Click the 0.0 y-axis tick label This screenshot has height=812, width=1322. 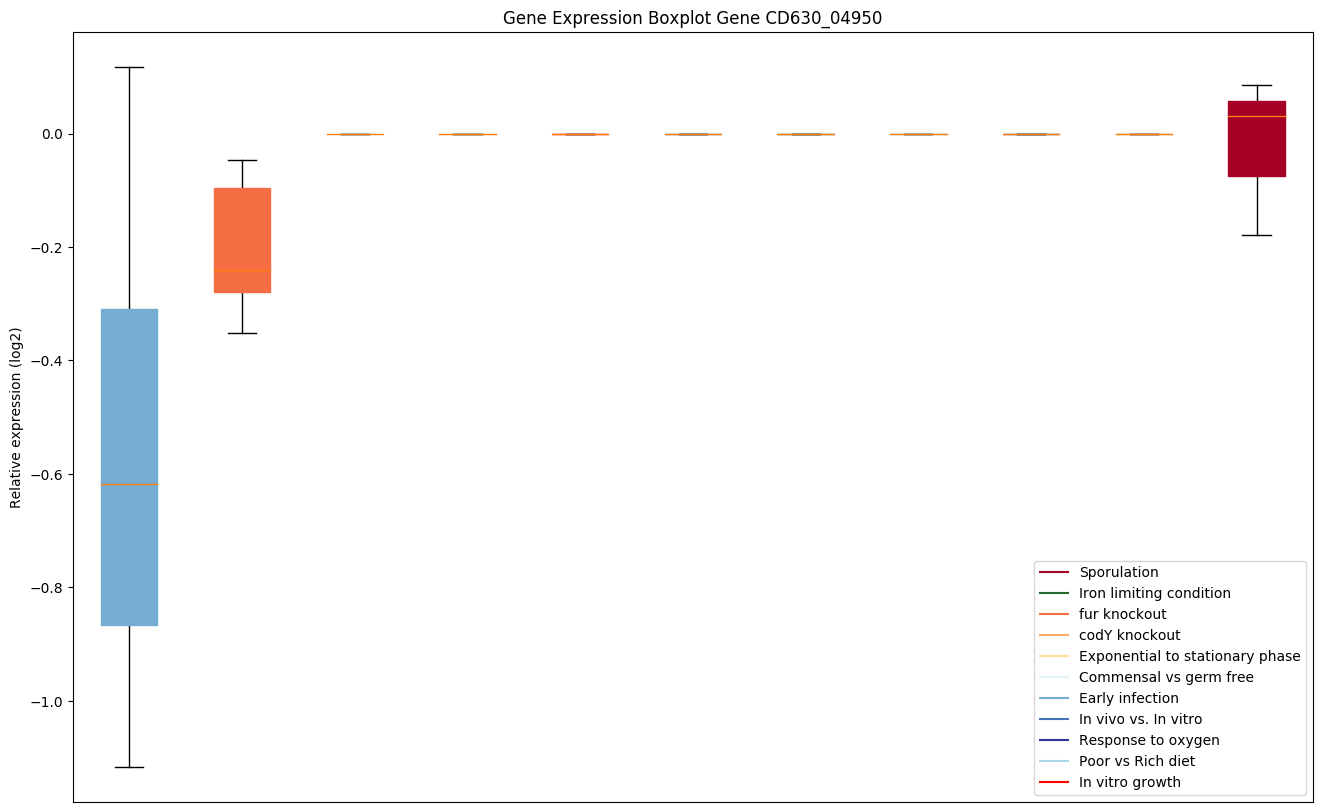48,134
